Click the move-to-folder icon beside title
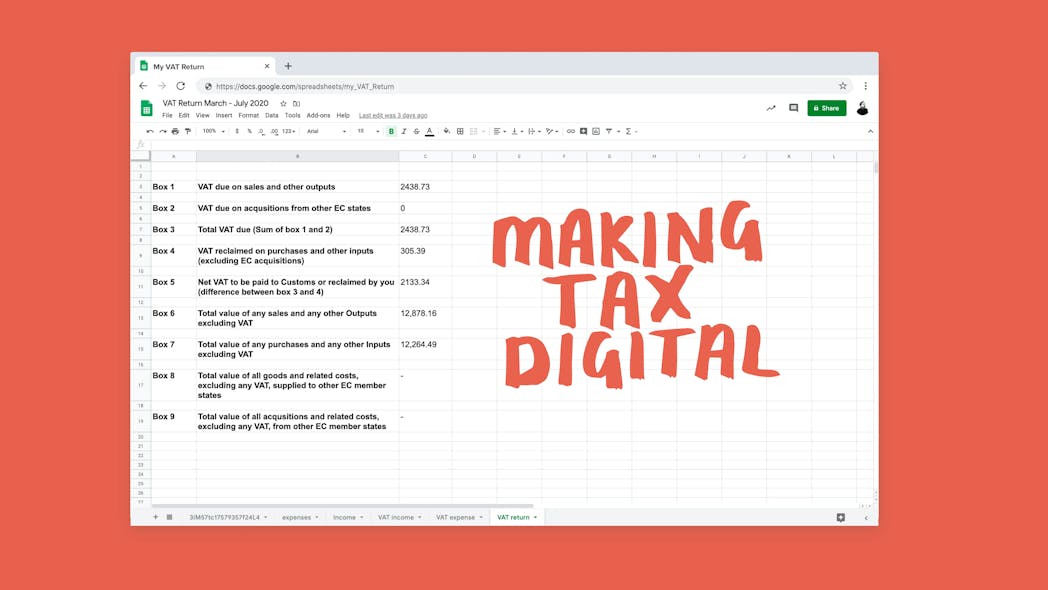Screen dimensions: 1048x590 click(297, 104)
